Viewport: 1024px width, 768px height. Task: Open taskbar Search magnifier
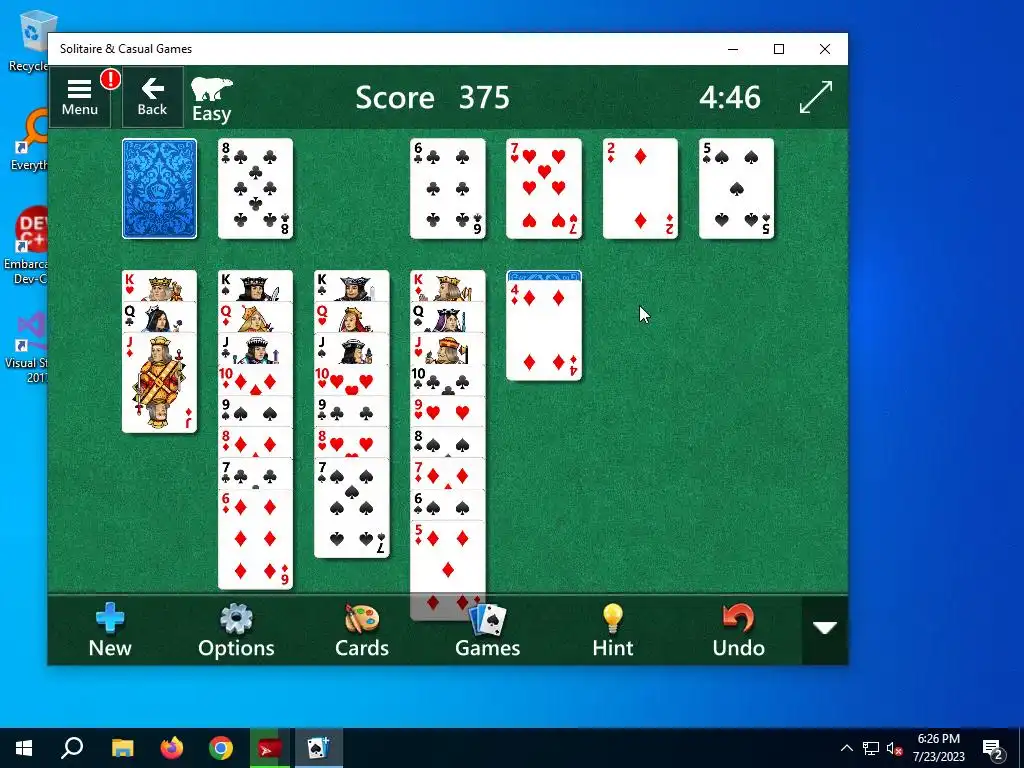click(x=72, y=748)
